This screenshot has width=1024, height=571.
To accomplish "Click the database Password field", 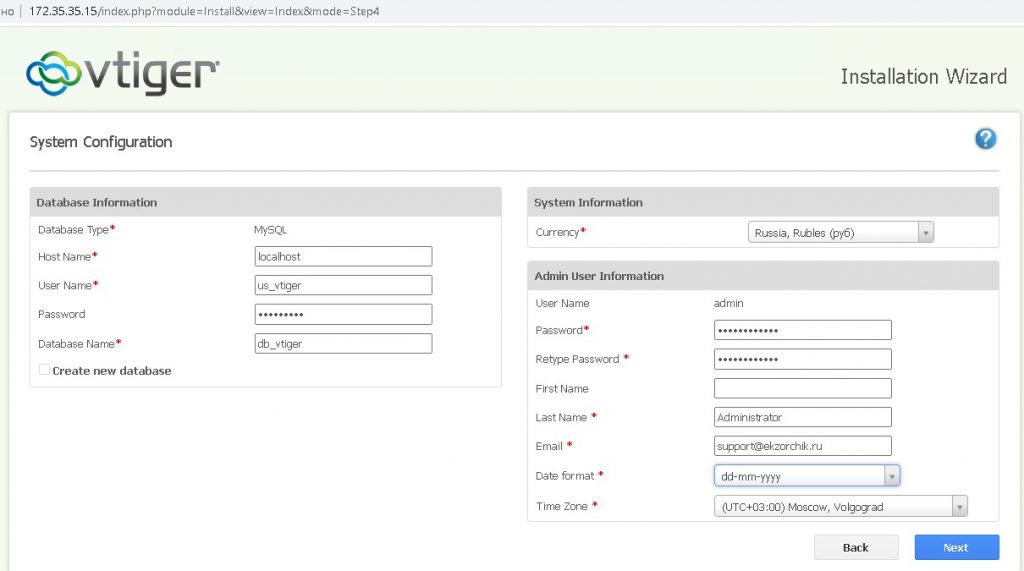I will (x=343, y=314).
